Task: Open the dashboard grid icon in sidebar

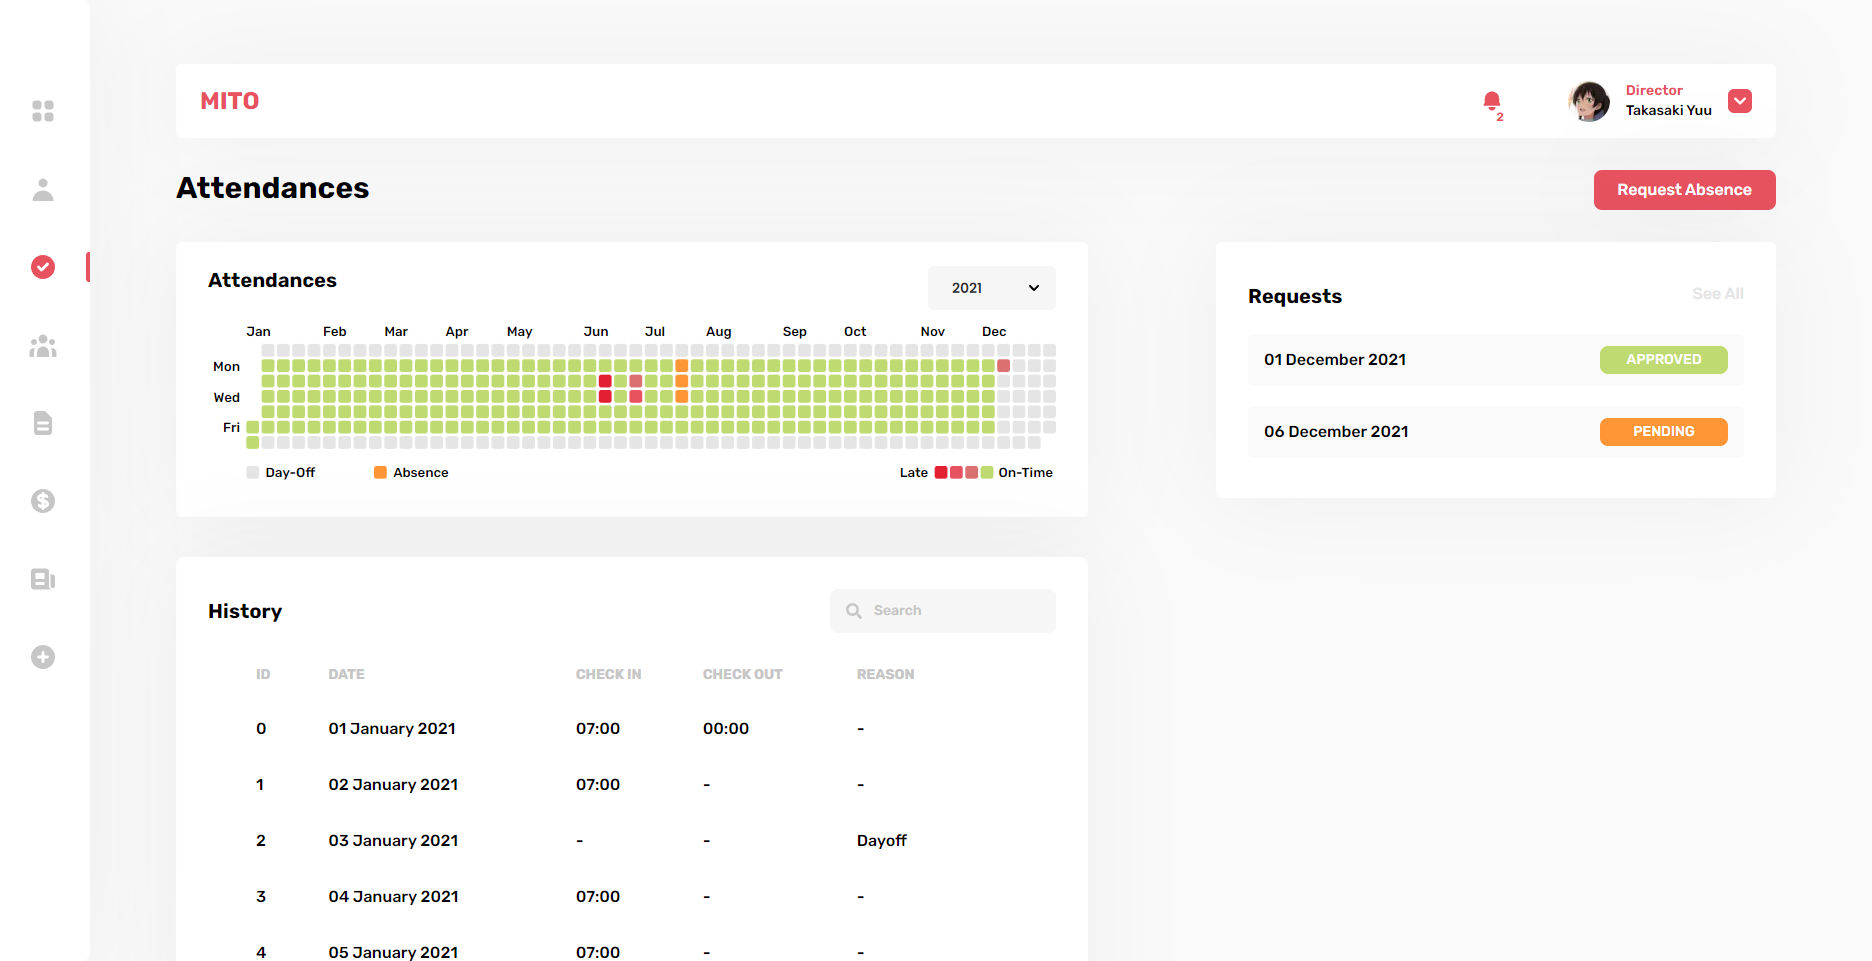Action: 43,111
